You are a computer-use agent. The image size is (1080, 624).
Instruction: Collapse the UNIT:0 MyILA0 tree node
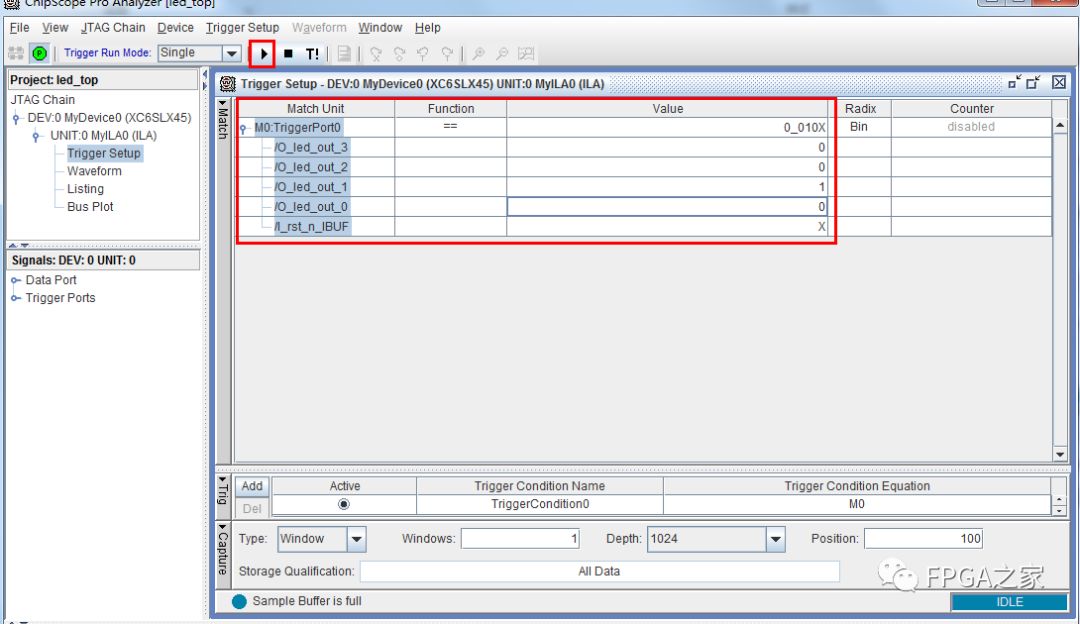(36, 136)
